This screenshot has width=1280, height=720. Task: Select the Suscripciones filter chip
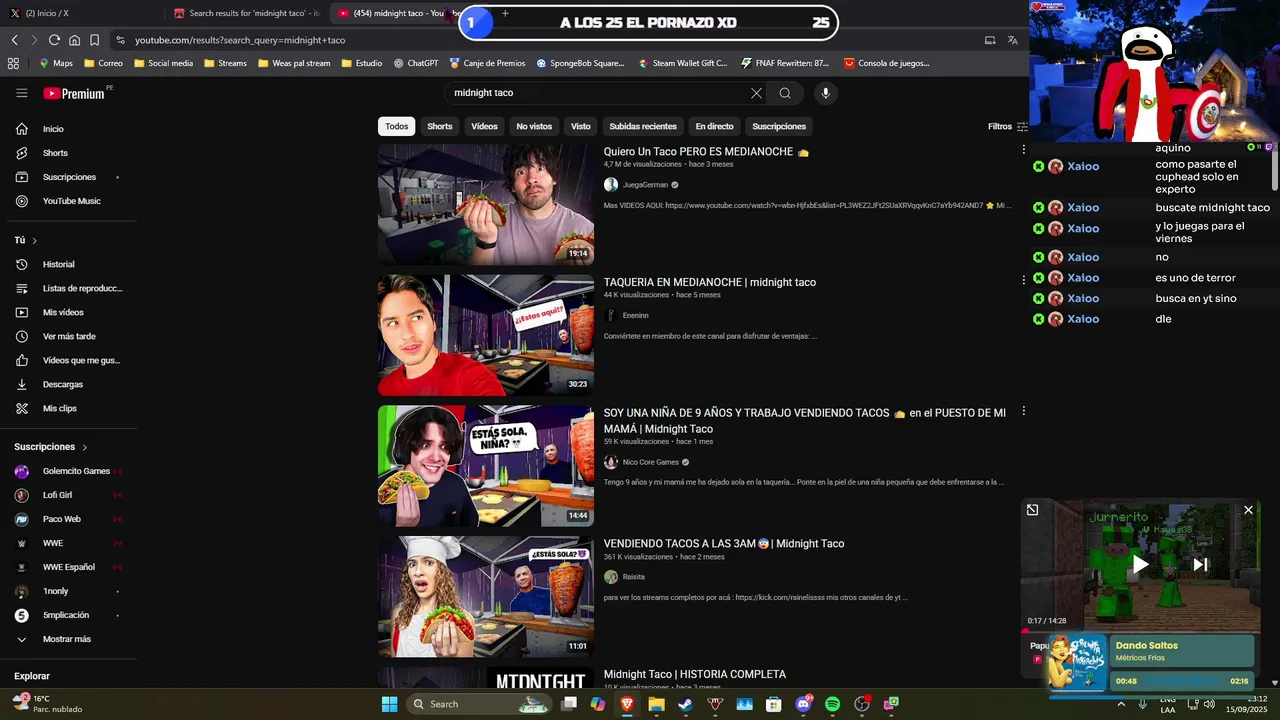pos(779,126)
